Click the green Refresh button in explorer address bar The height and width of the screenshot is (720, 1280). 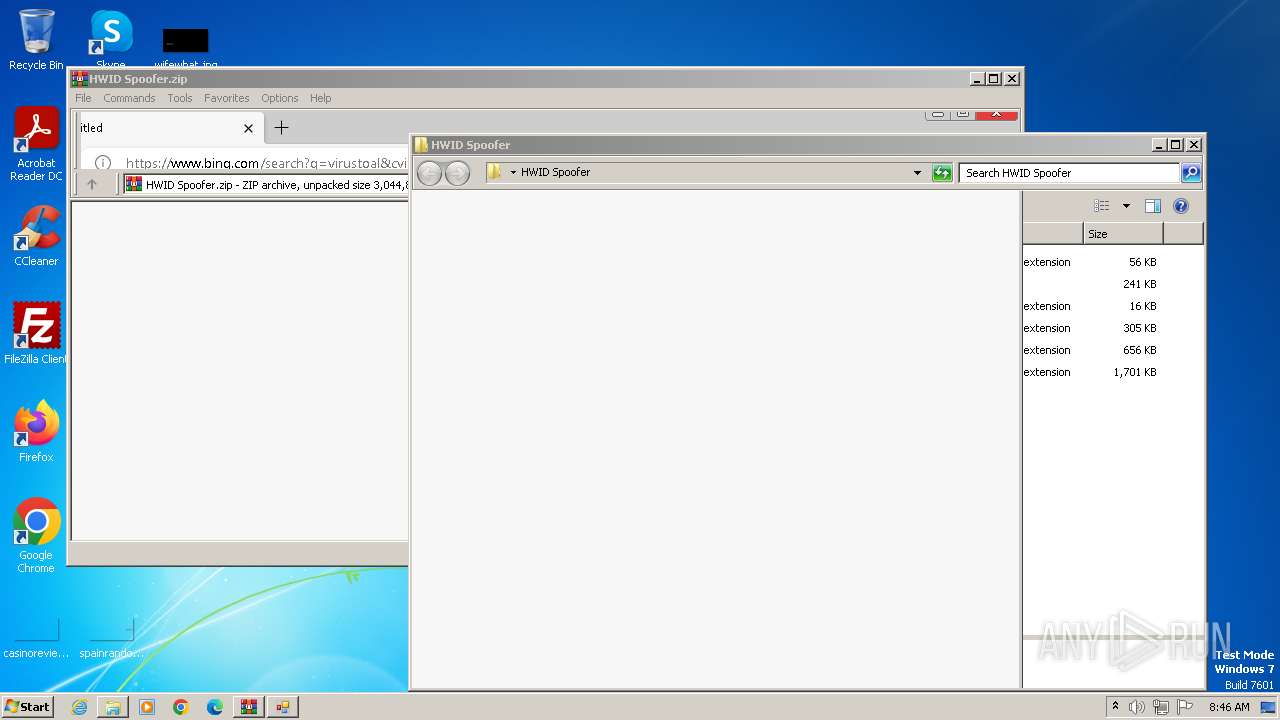942,173
